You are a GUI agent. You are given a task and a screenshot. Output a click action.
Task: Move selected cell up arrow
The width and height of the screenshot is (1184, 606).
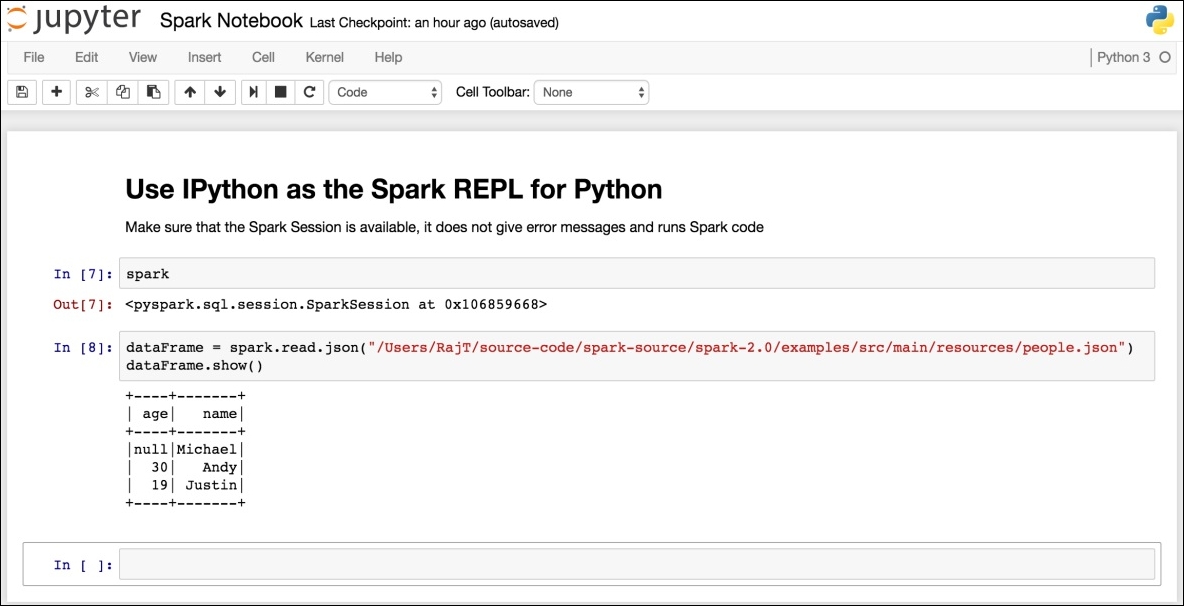click(x=190, y=92)
